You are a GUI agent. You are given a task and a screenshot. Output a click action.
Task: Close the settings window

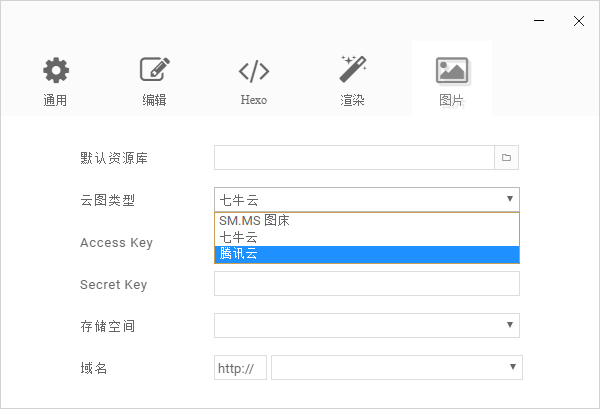578,20
